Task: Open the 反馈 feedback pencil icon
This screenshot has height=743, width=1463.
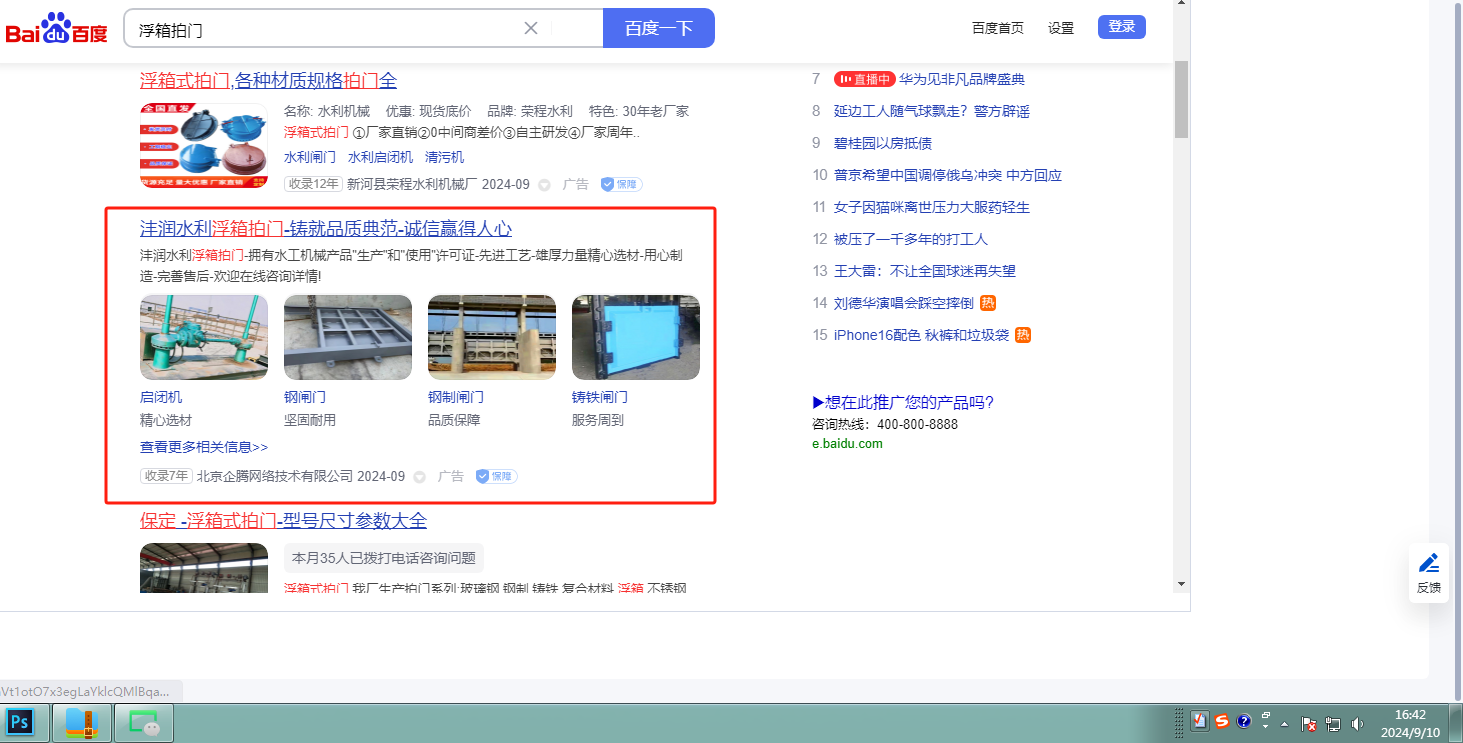Action: coord(1429,563)
